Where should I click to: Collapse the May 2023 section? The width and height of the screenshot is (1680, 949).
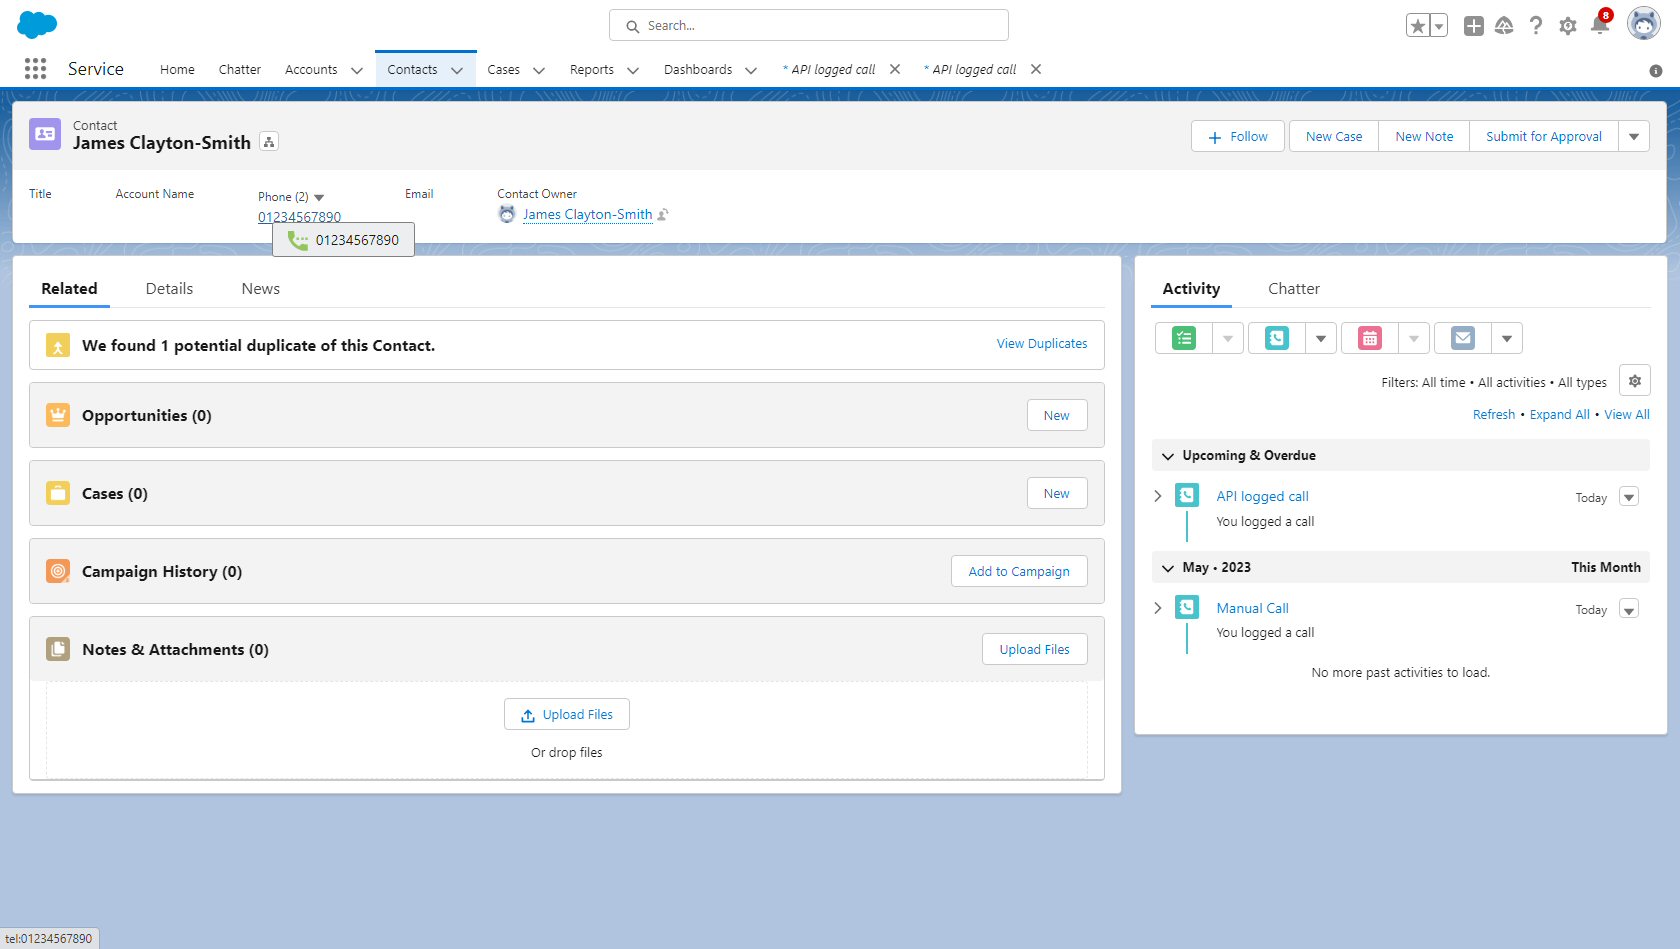[1167, 568]
